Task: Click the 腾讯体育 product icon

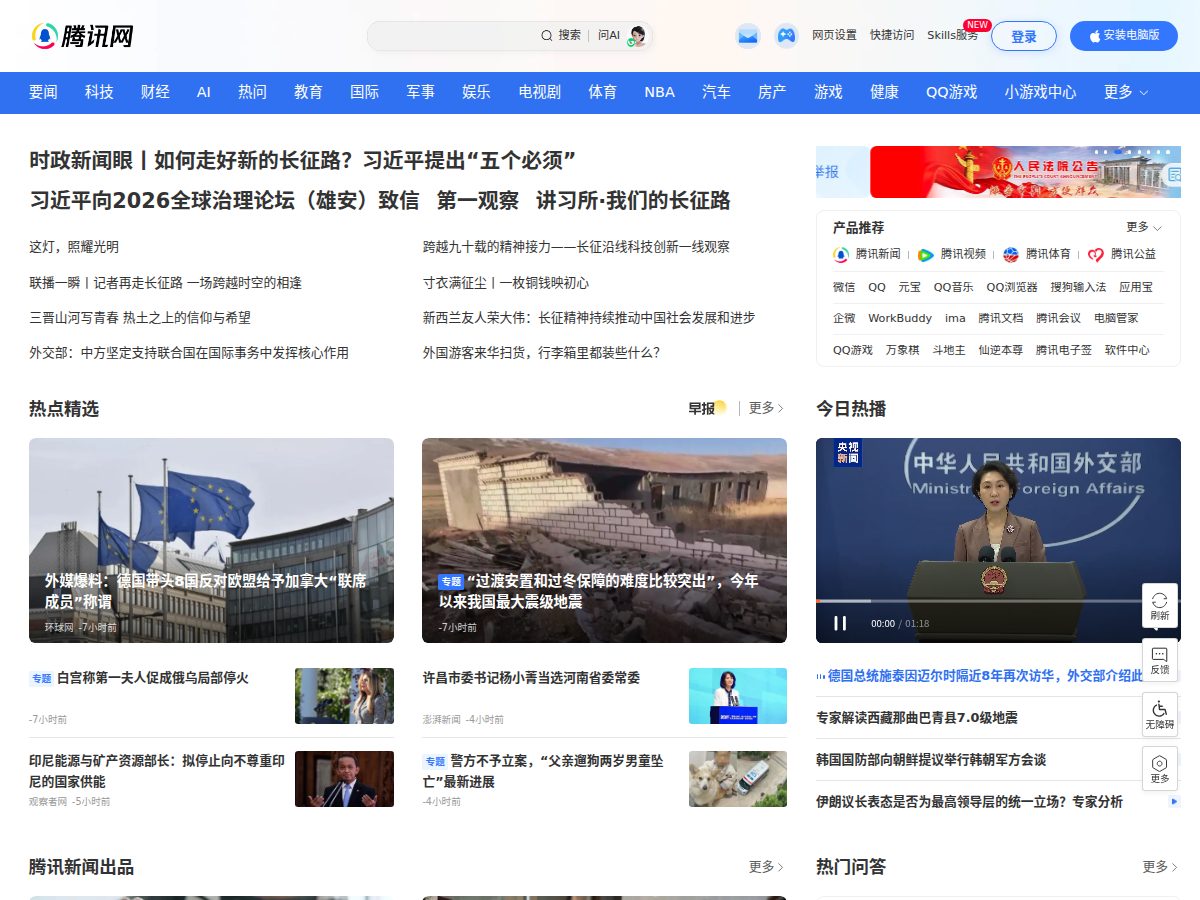Action: tap(1011, 255)
